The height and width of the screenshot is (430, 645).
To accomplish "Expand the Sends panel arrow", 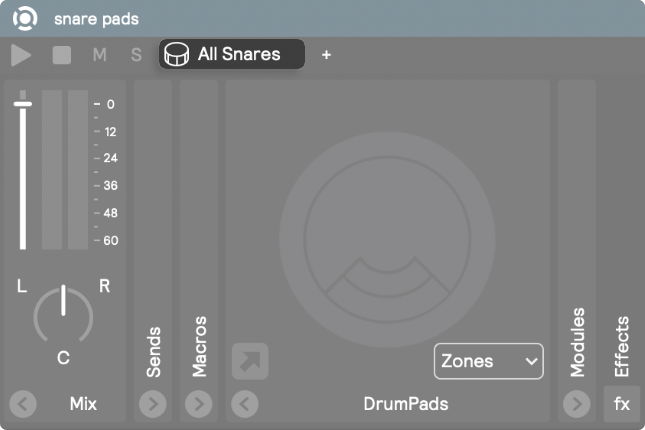I will point(153,404).
